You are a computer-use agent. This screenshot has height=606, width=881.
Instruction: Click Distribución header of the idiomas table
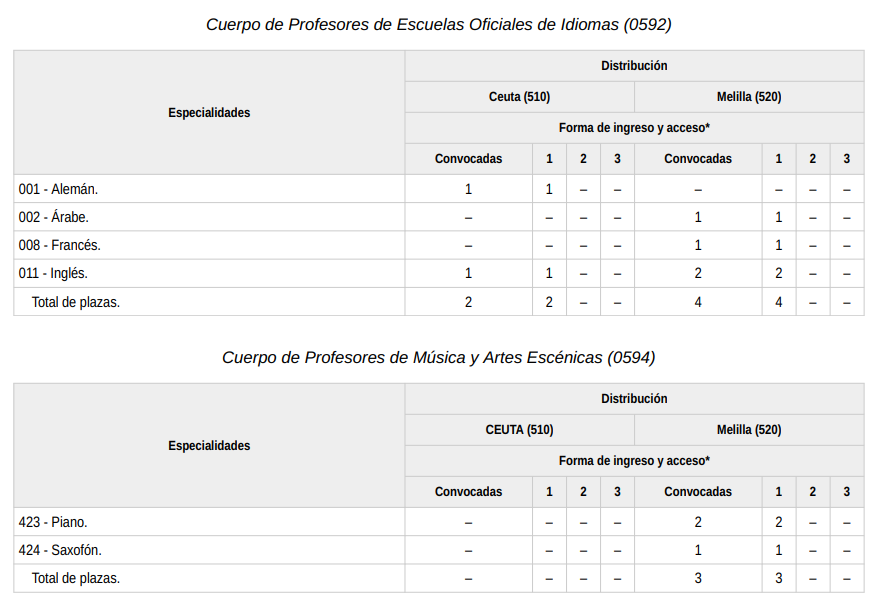[x=634, y=66]
